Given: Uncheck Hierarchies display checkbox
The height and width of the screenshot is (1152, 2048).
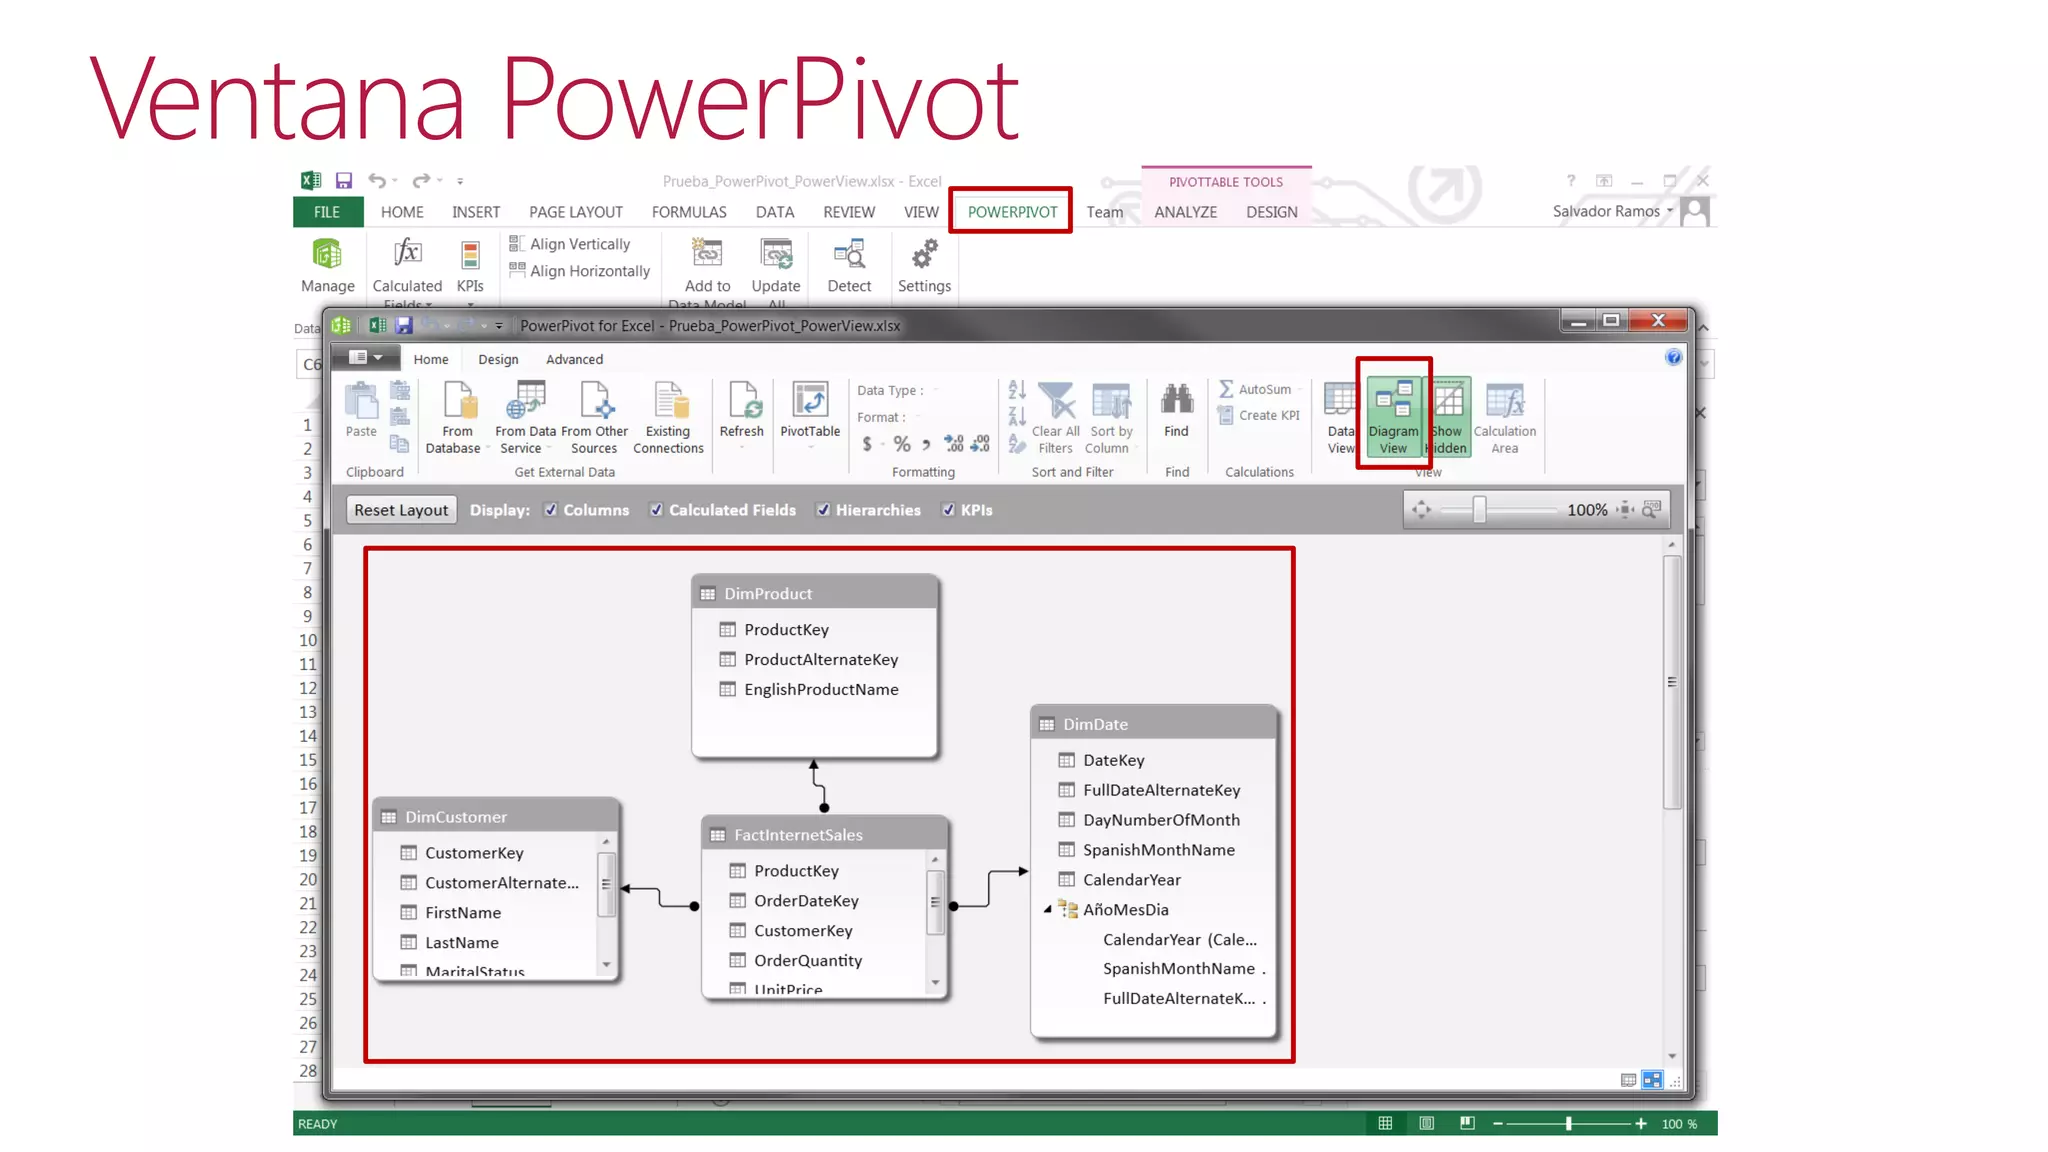Looking at the screenshot, I should point(823,510).
